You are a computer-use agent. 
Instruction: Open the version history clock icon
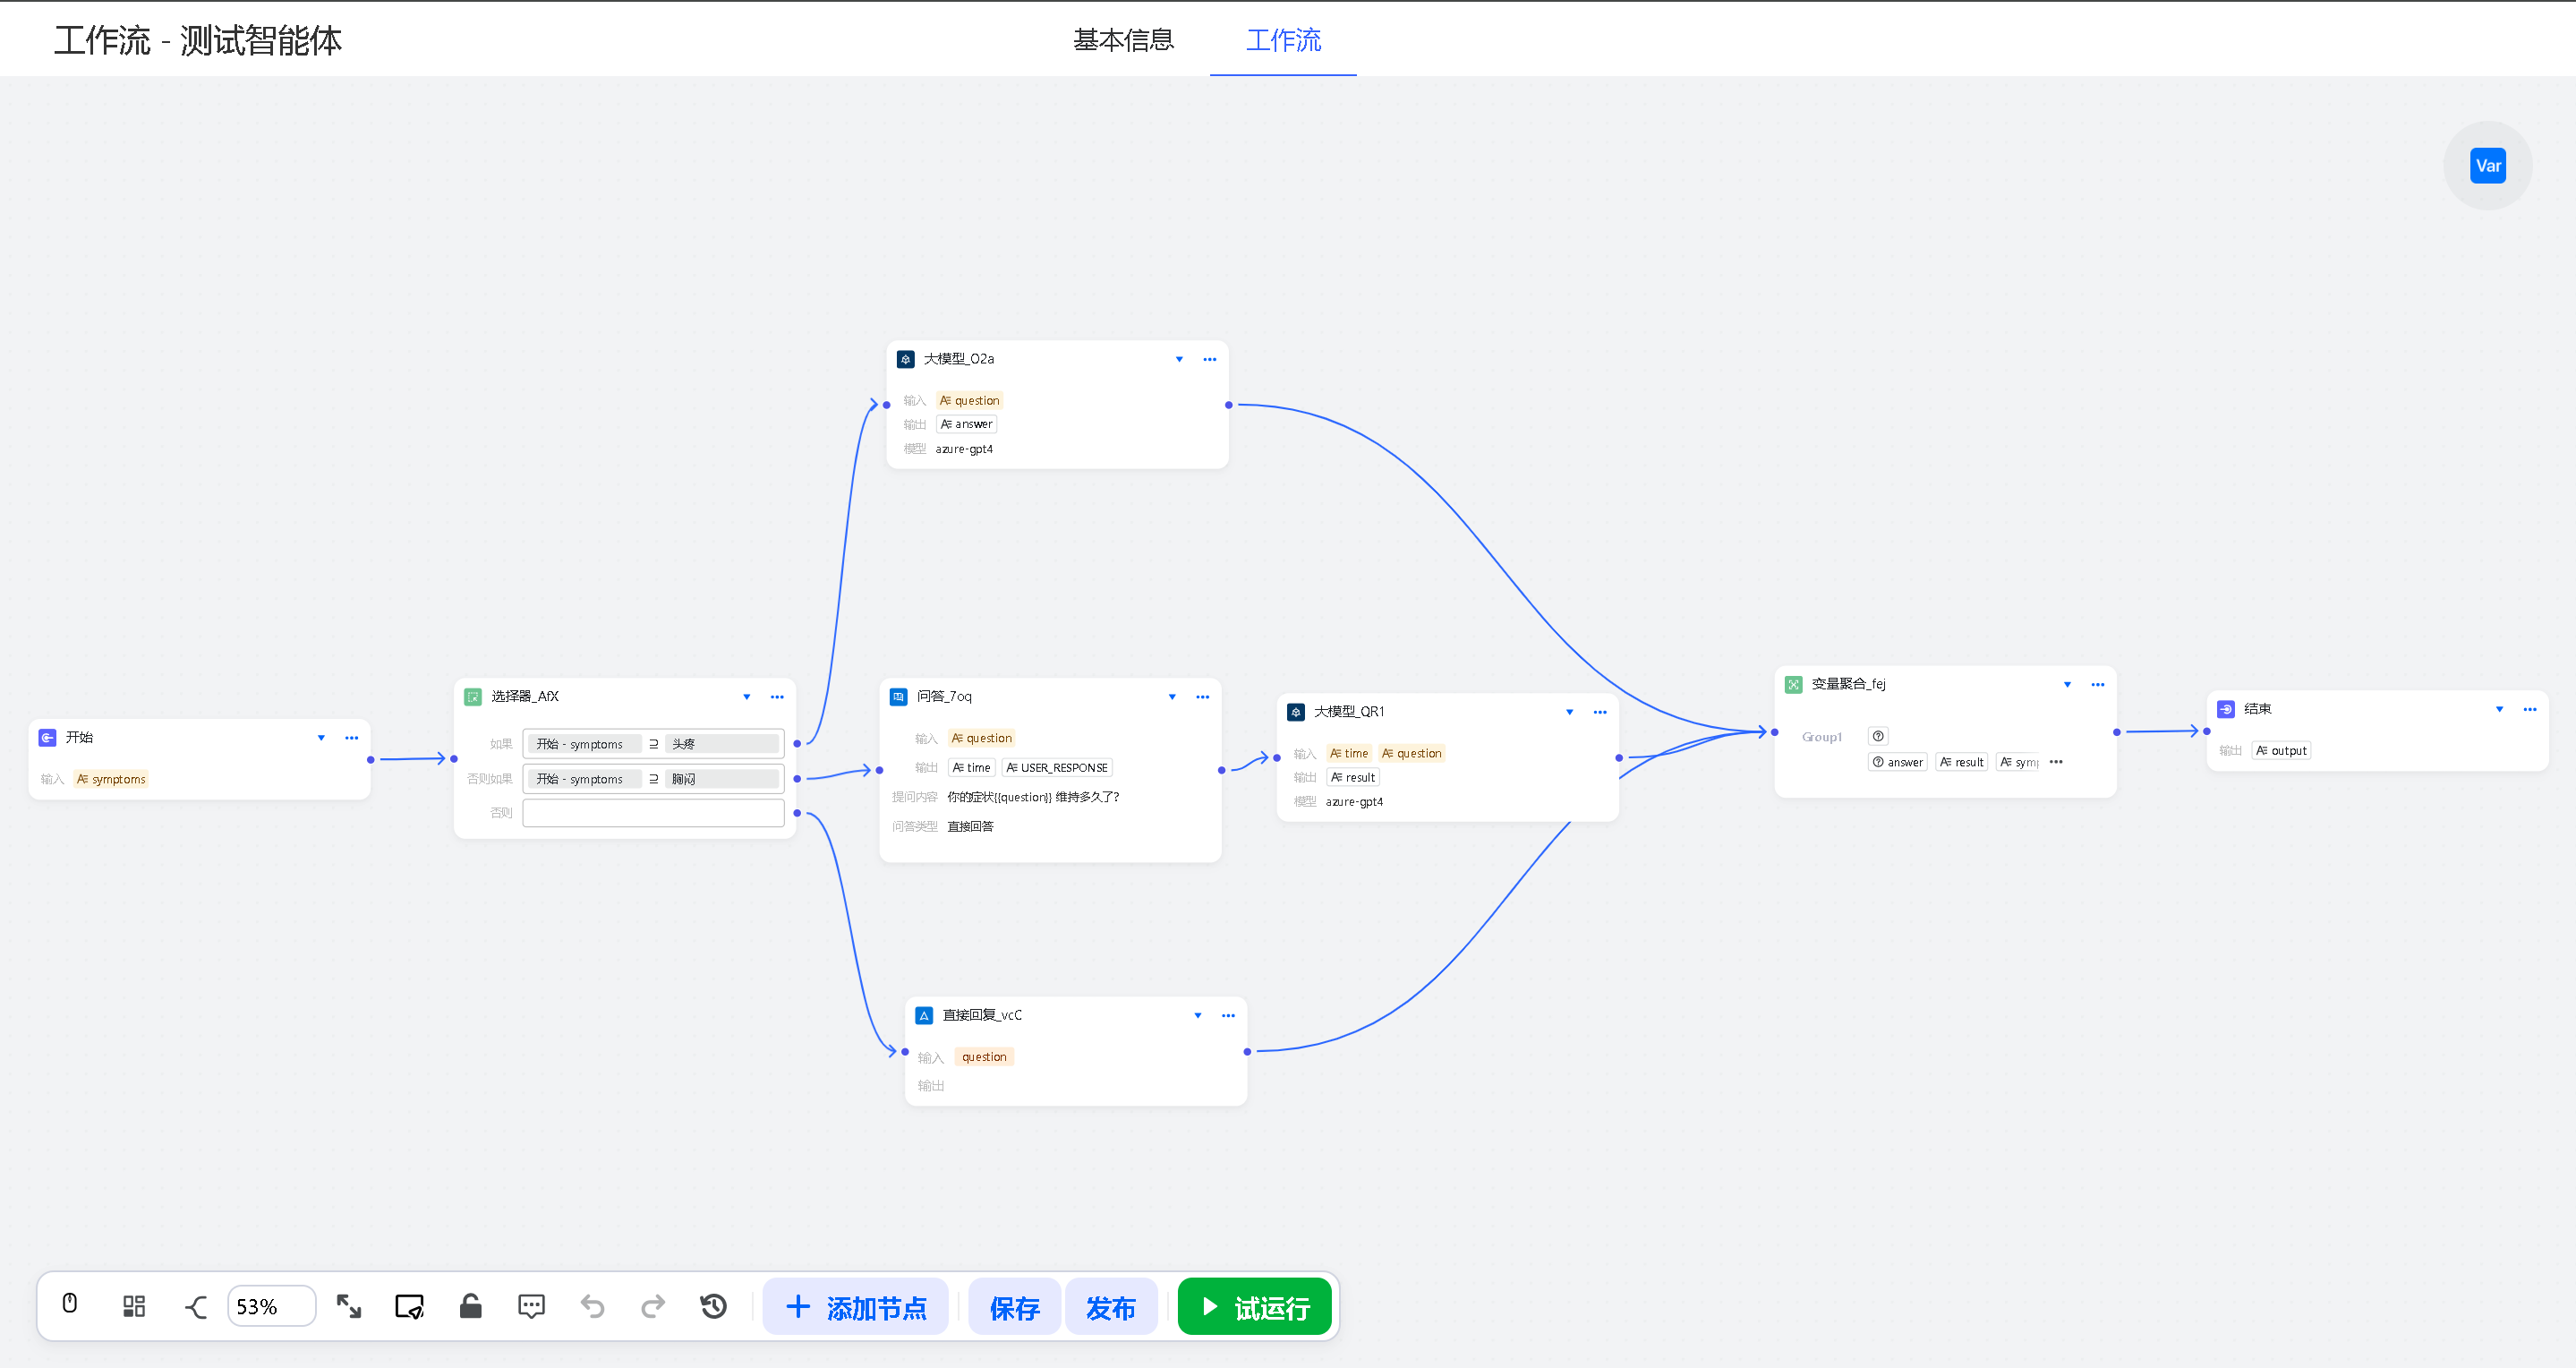[x=713, y=1306]
